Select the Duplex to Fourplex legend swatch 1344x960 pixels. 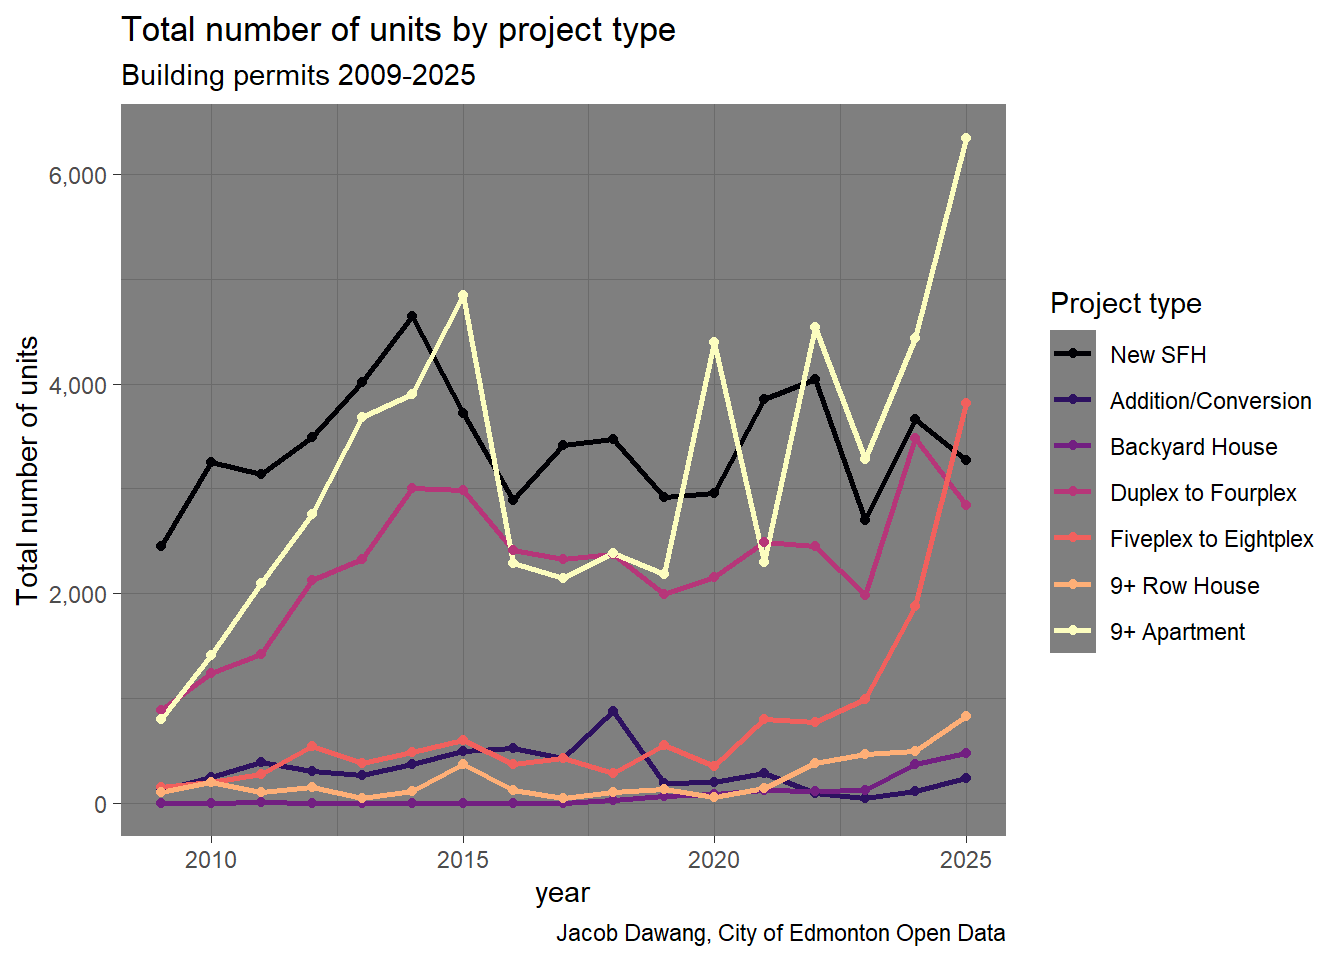coord(1072,493)
